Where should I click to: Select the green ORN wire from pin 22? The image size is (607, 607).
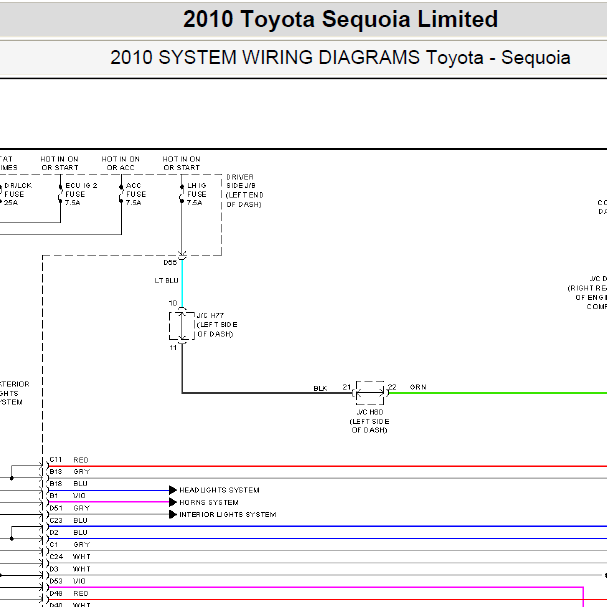(498, 393)
